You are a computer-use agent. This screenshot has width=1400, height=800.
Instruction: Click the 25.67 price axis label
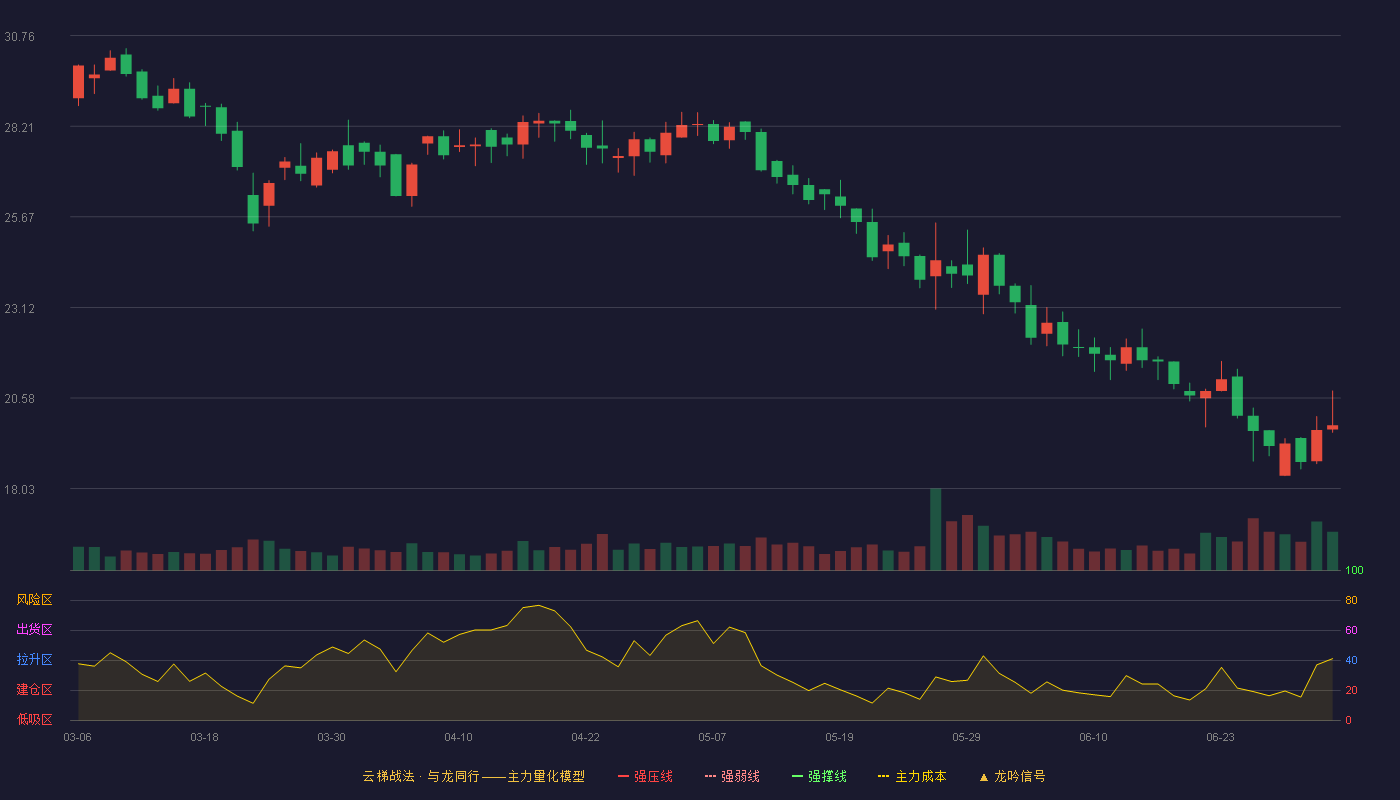19,217
